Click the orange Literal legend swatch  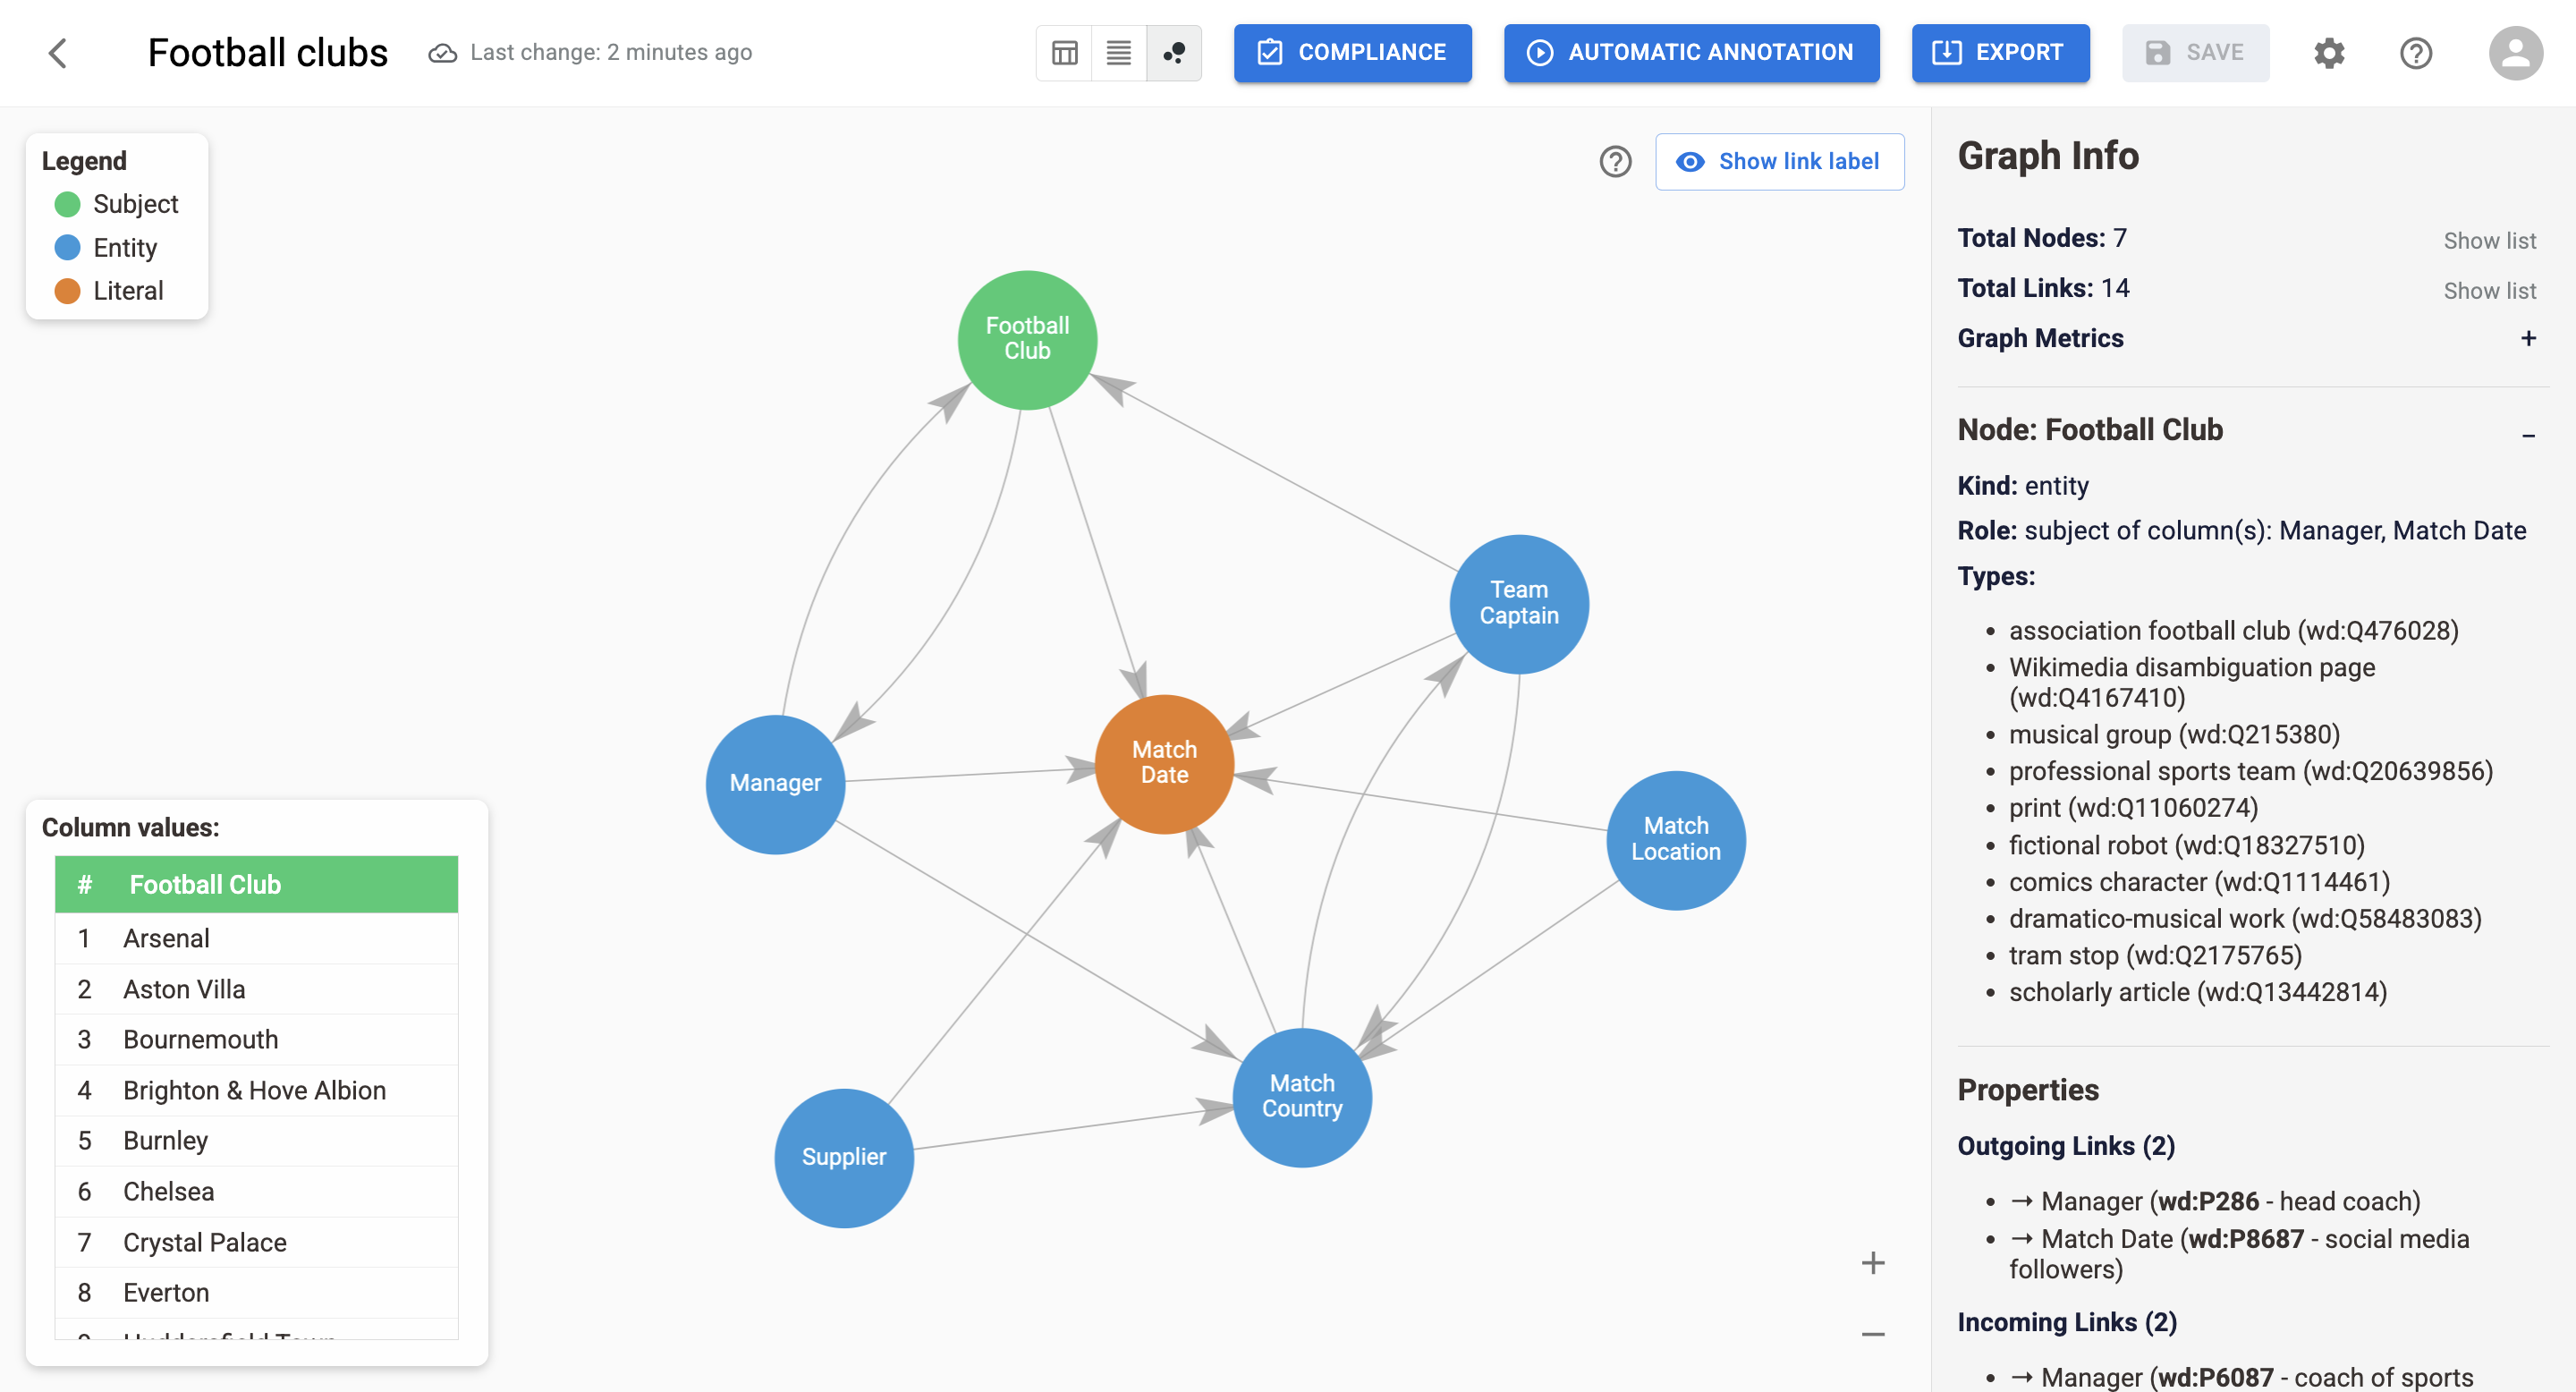click(67, 291)
